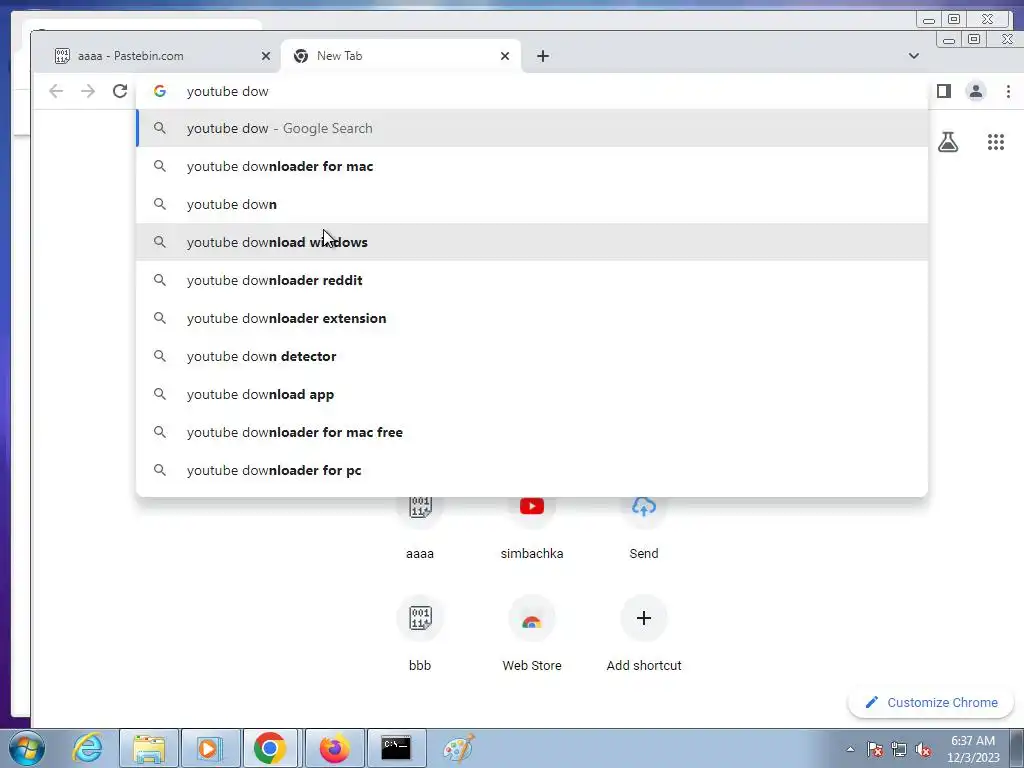1024x768 pixels.
Task: Open the Windows Start orb
Action: pyautogui.click(x=27, y=748)
